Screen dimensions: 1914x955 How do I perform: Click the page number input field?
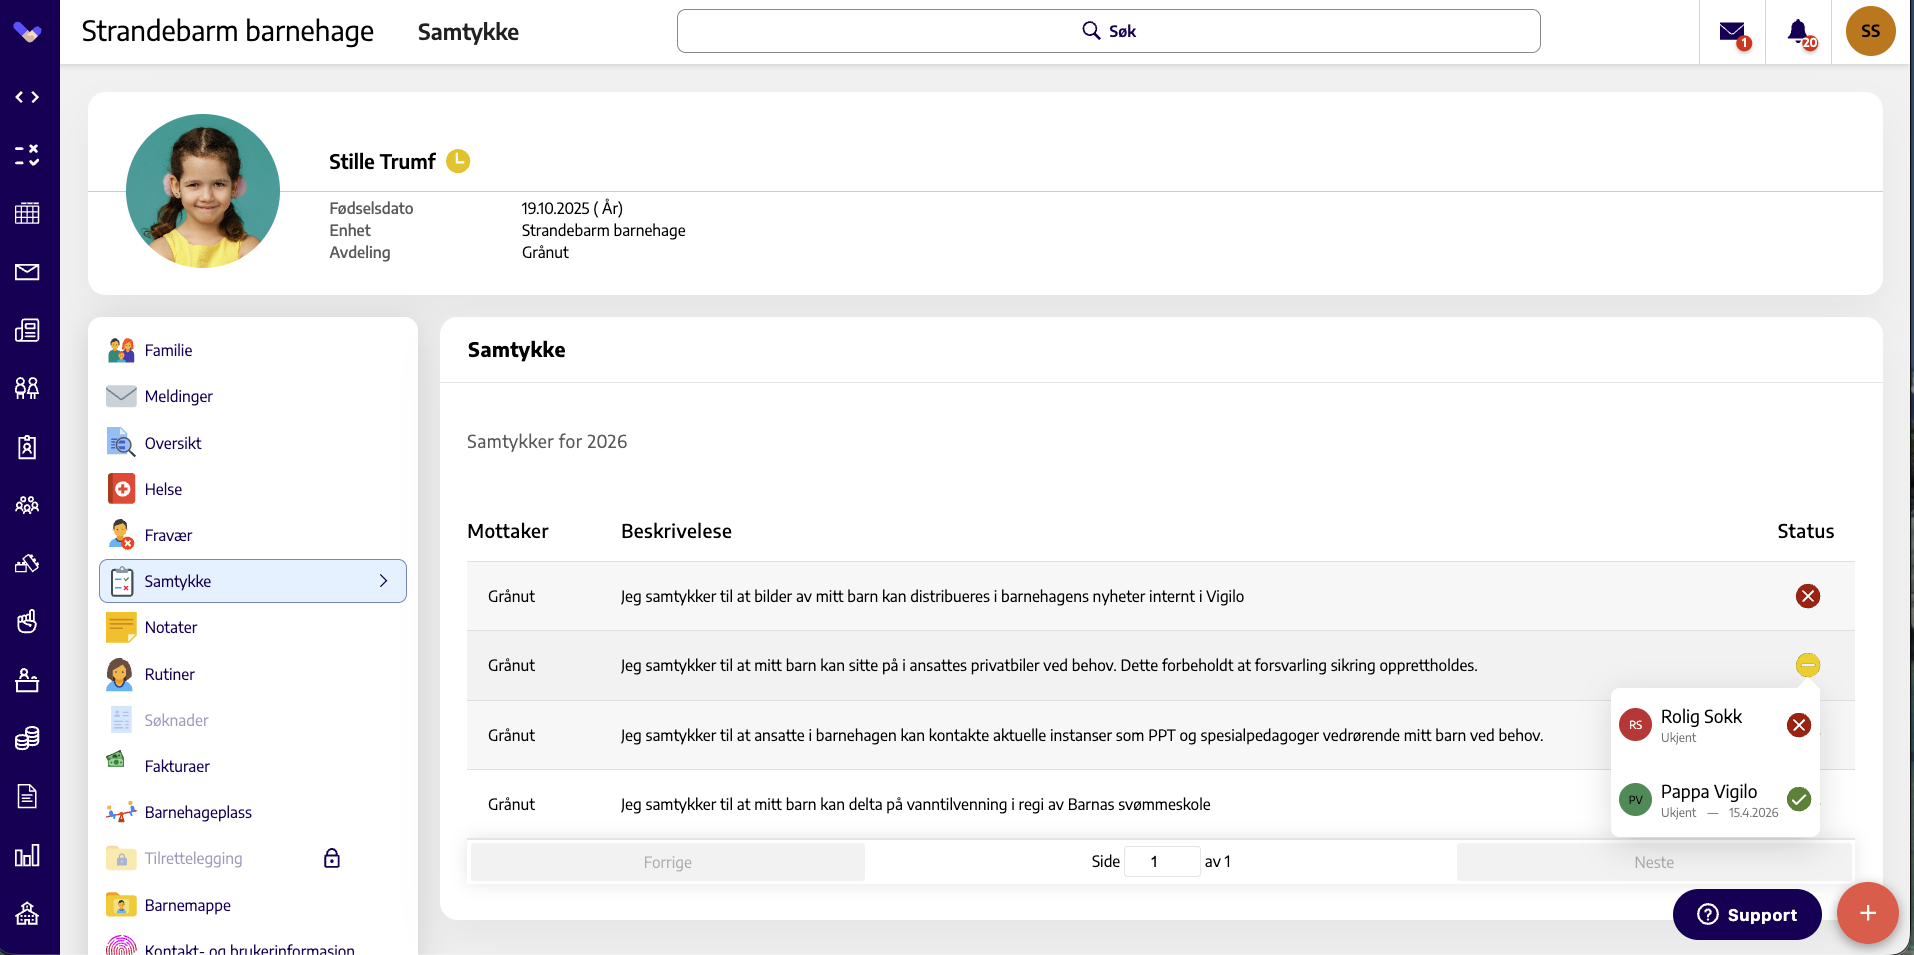(x=1161, y=861)
